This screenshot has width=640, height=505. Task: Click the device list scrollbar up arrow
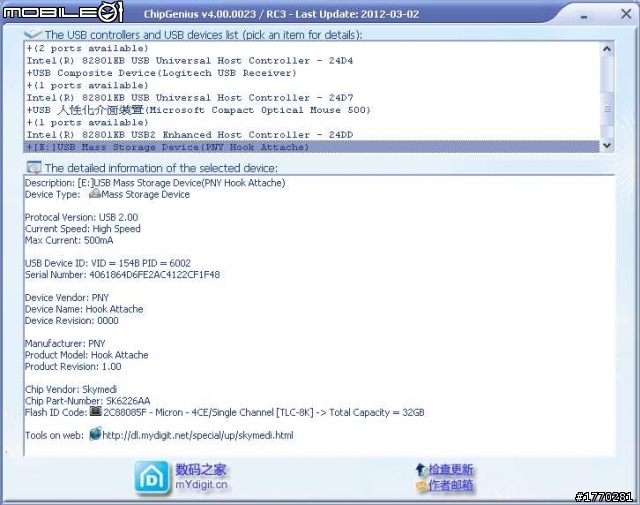pyautogui.click(x=607, y=49)
